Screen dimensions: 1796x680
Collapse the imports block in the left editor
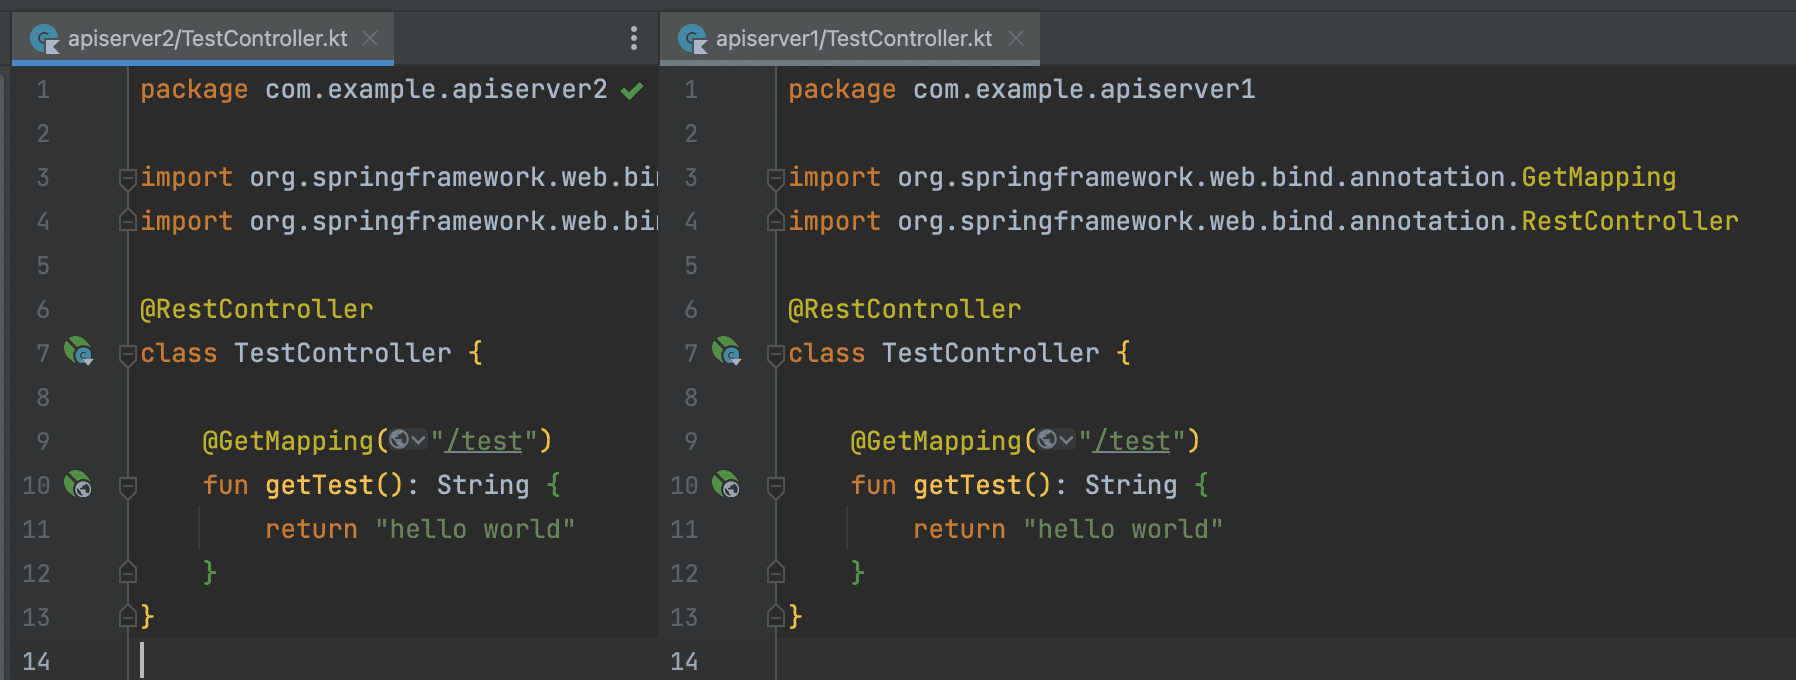pos(128,178)
